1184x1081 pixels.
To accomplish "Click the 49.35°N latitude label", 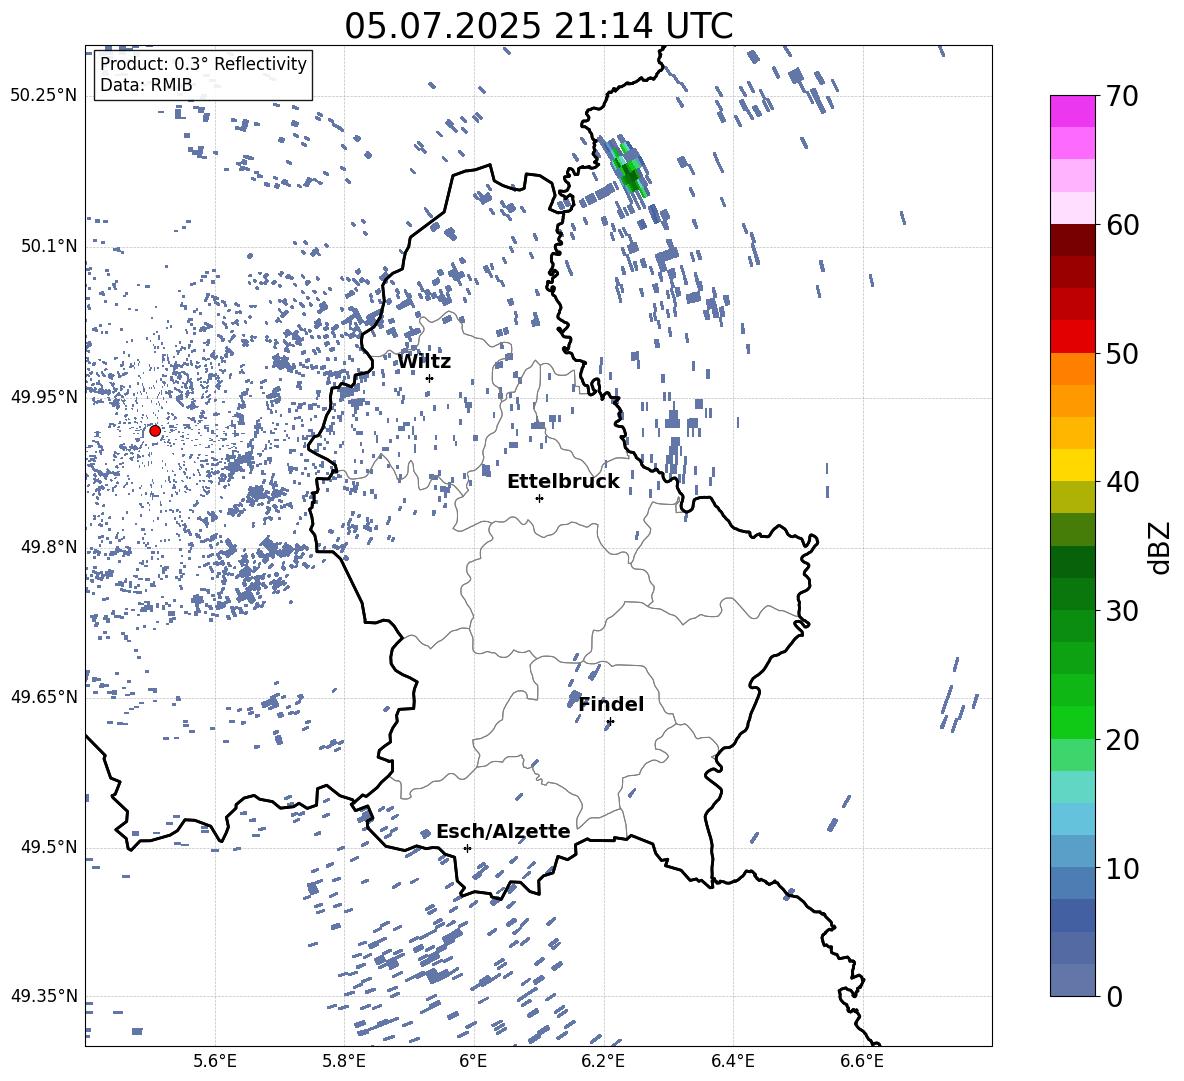I will [44, 996].
